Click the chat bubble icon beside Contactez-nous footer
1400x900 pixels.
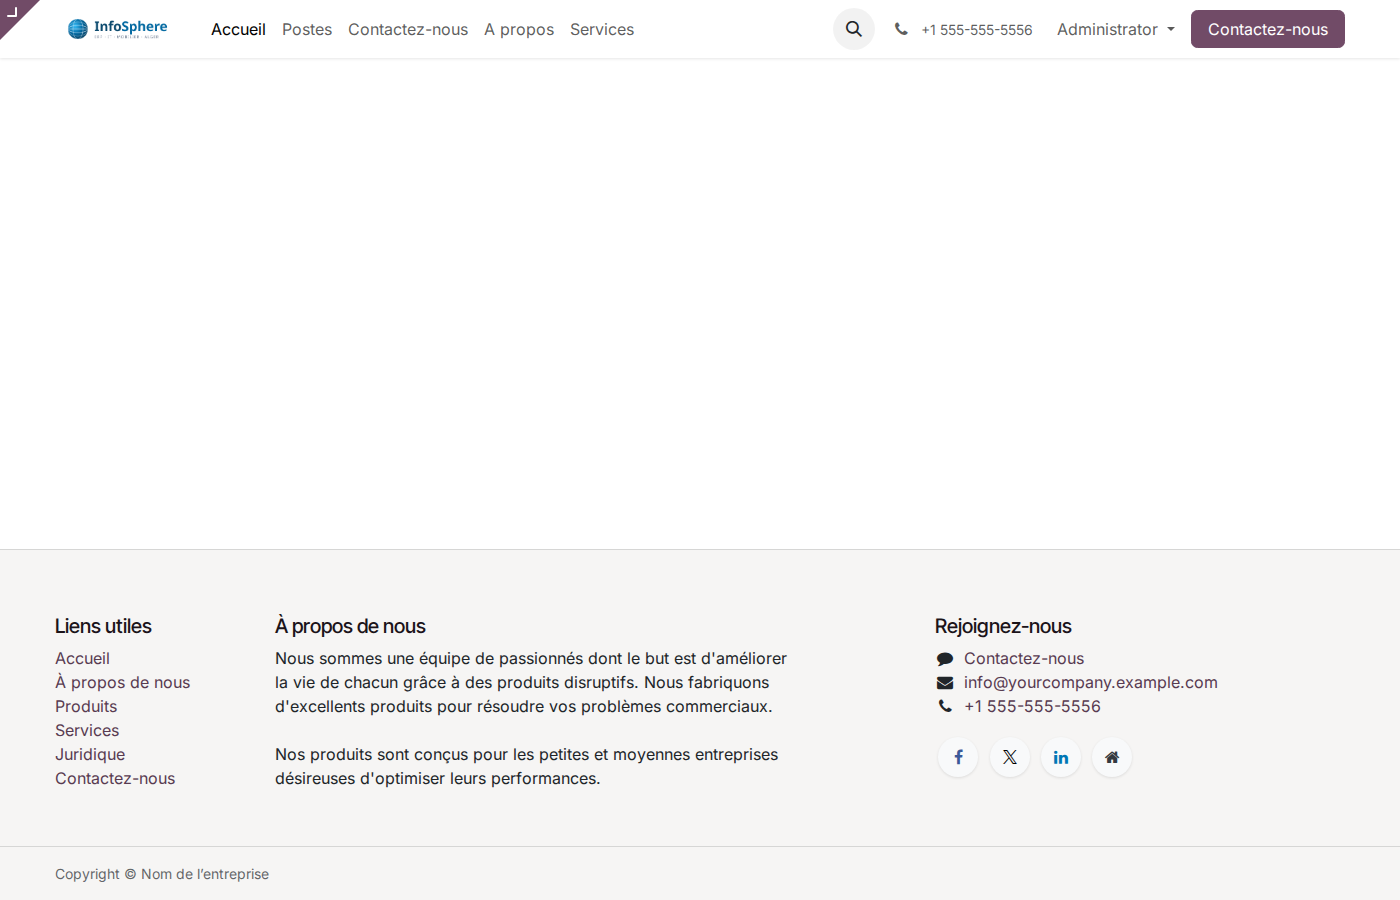click(x=945, y=658)
